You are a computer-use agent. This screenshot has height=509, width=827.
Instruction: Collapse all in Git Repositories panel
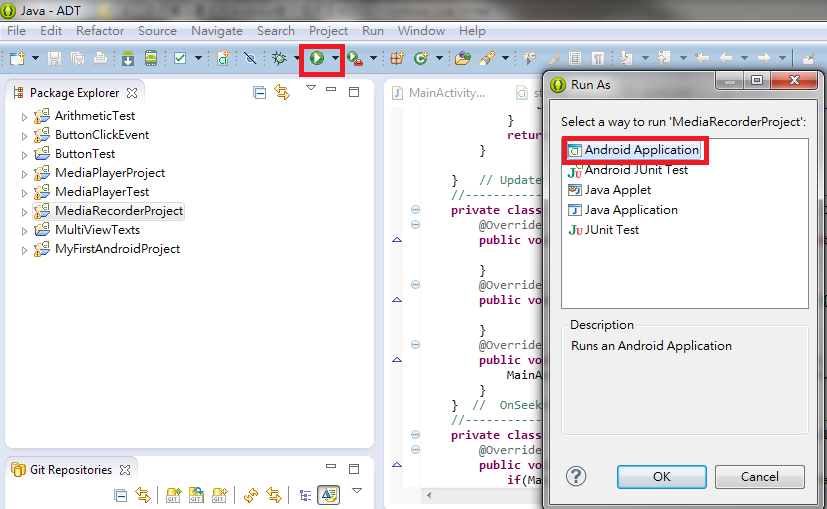click(120, 495)
